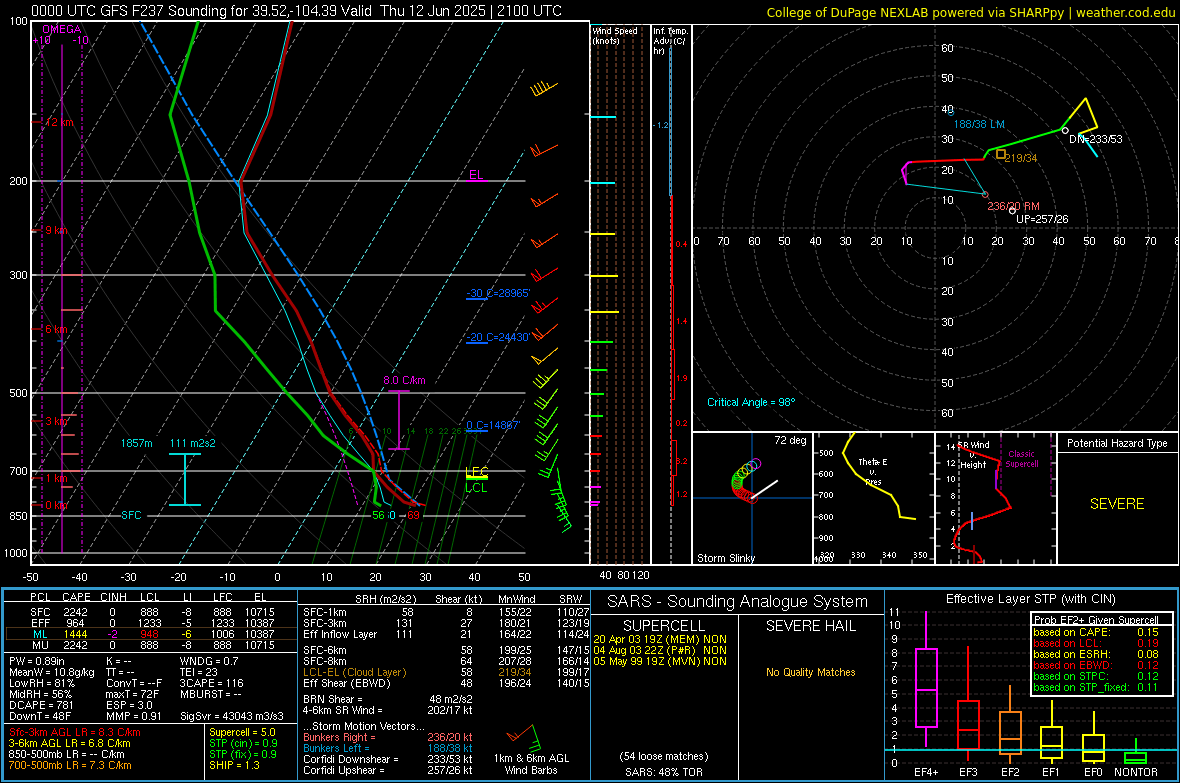Click the 700-500mb LR value
The height and width of the screenshot is (783, 1180).
(x=70, y=765)
